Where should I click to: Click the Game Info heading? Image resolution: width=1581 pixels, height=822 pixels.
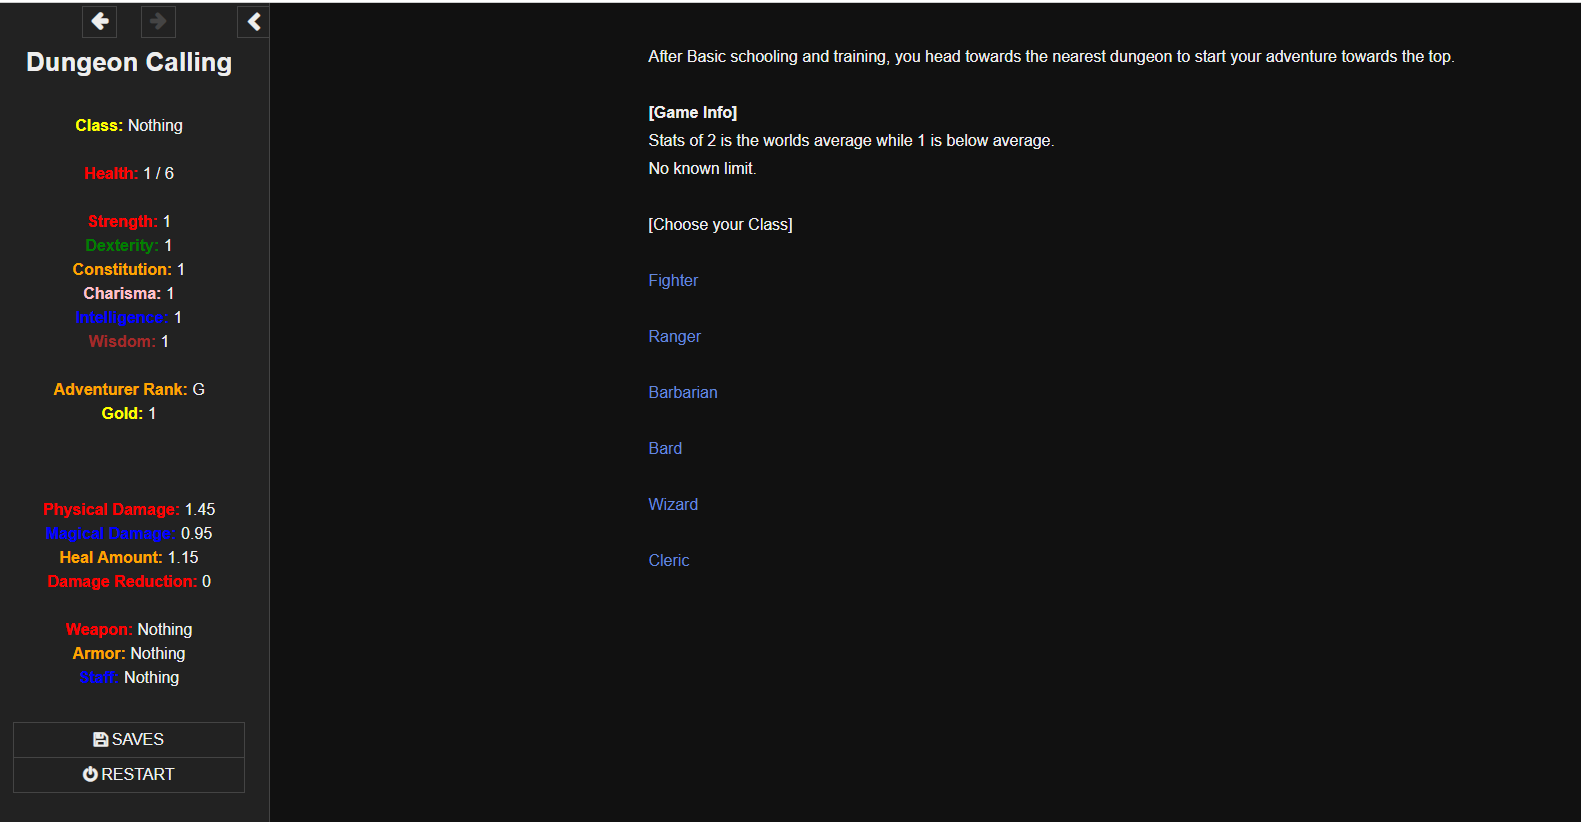click(692, 113)
